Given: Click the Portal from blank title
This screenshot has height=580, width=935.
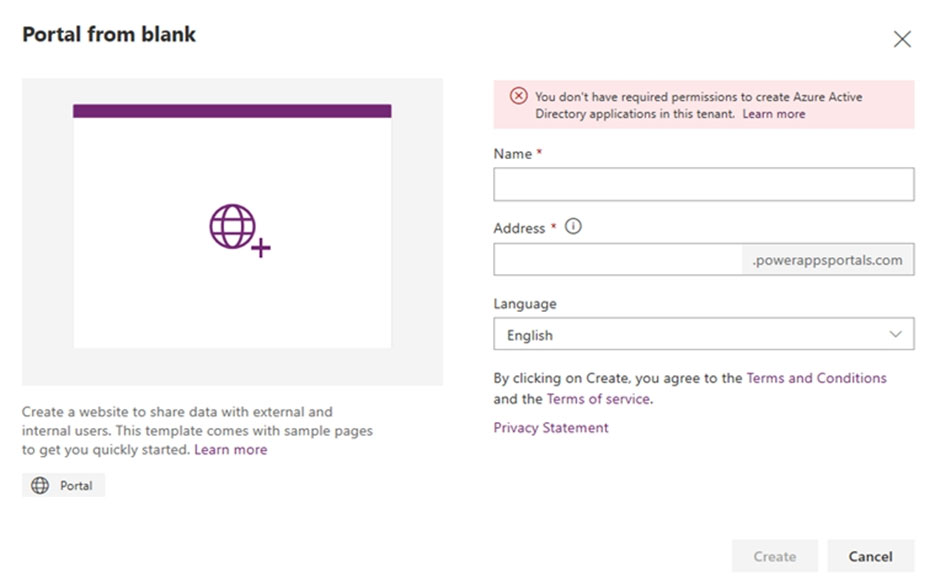Looking at the screenshot, I should [109, 34].
